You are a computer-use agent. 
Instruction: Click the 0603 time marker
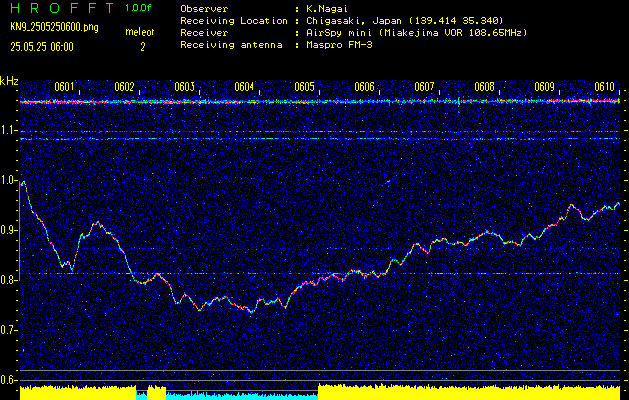185,87
